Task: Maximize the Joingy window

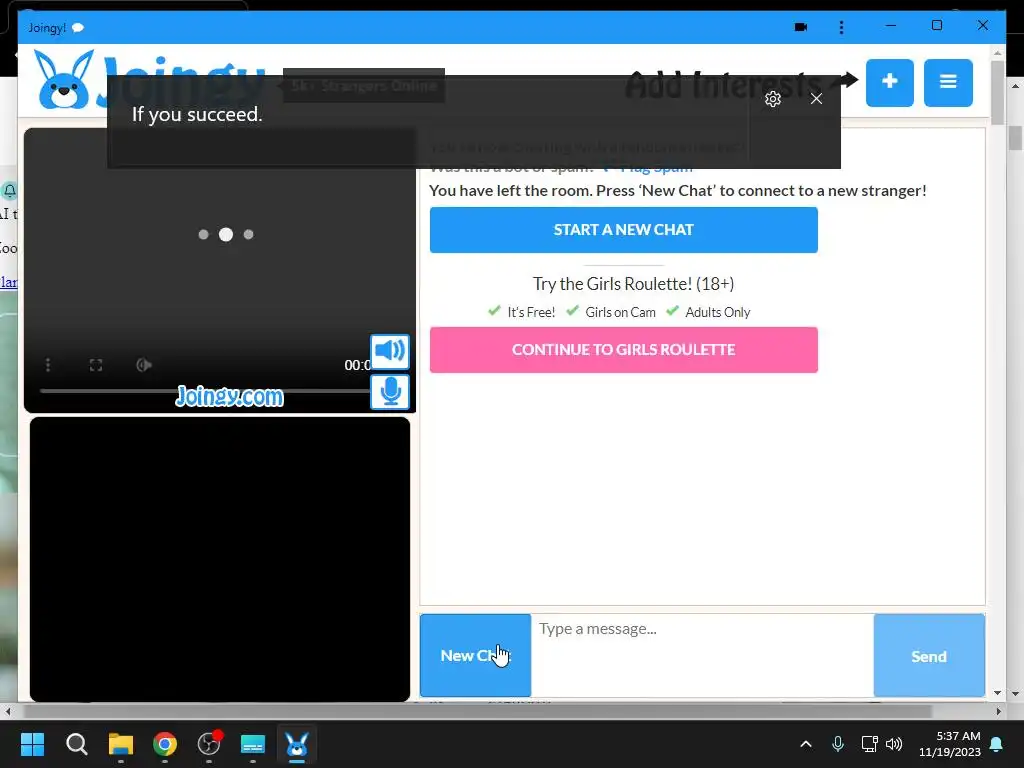Action: [x=936, y=25]
